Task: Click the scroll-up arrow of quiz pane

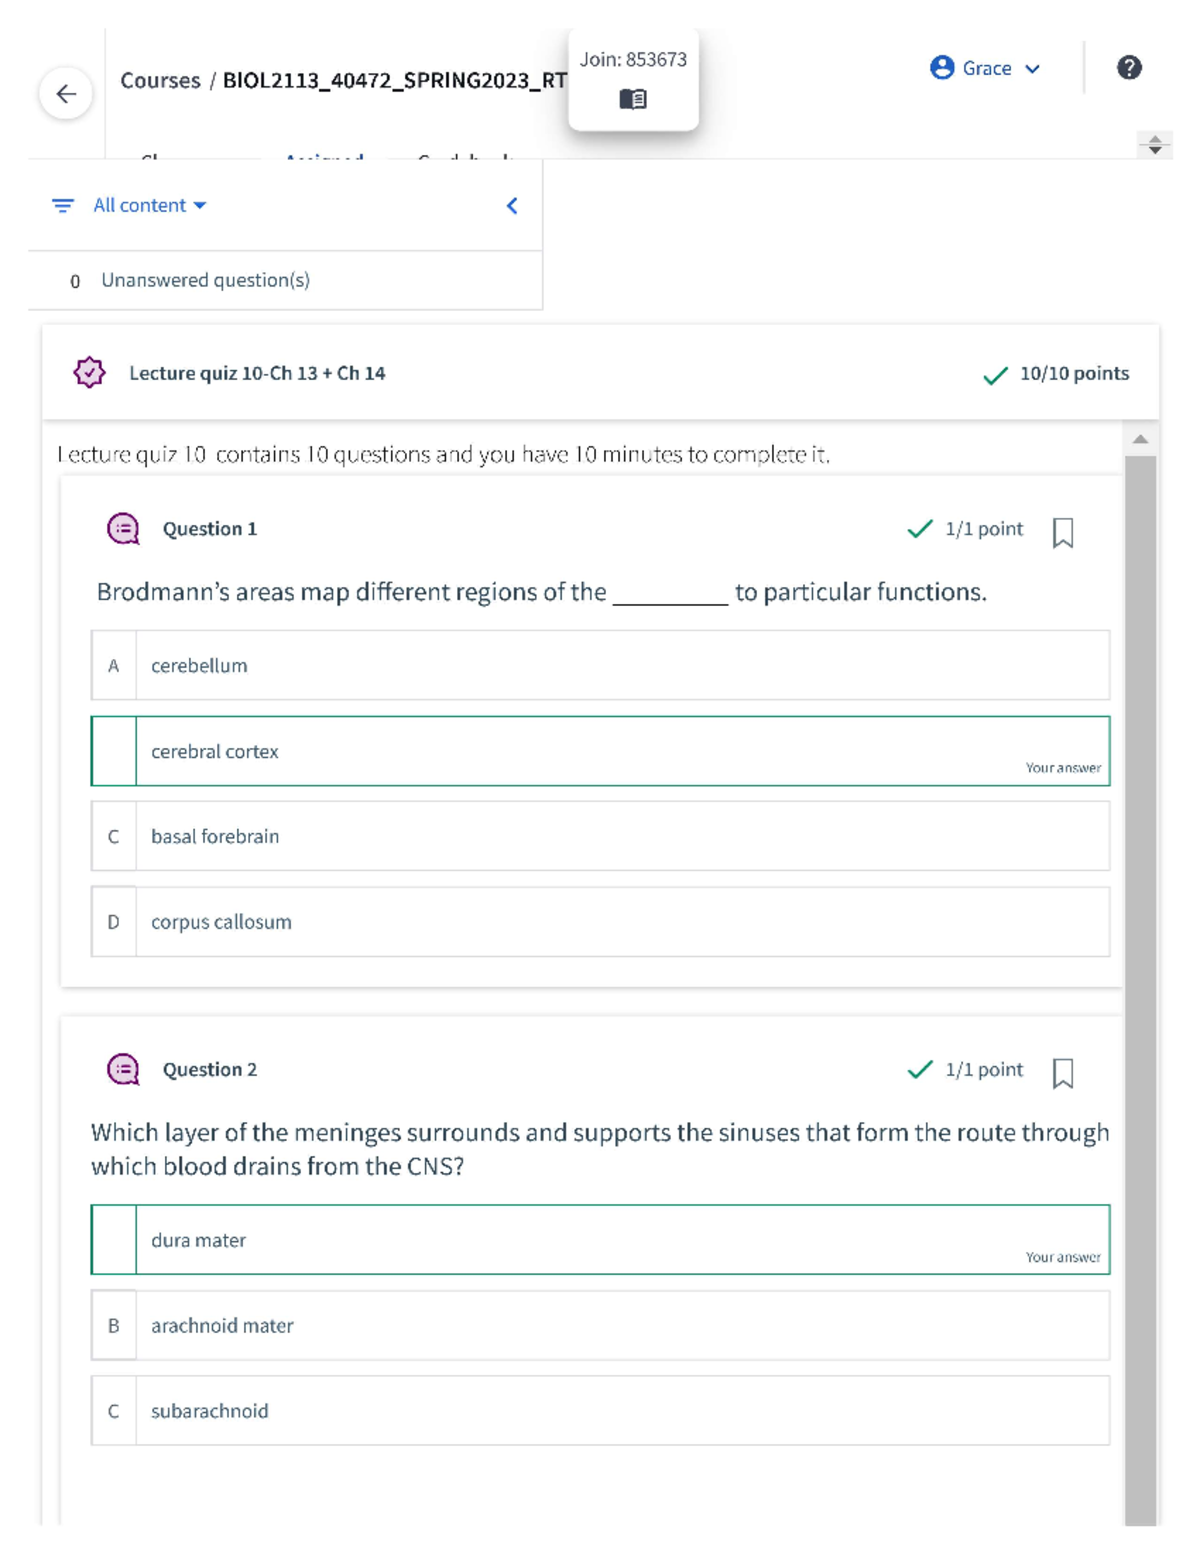Action: tap(1140, 439)
